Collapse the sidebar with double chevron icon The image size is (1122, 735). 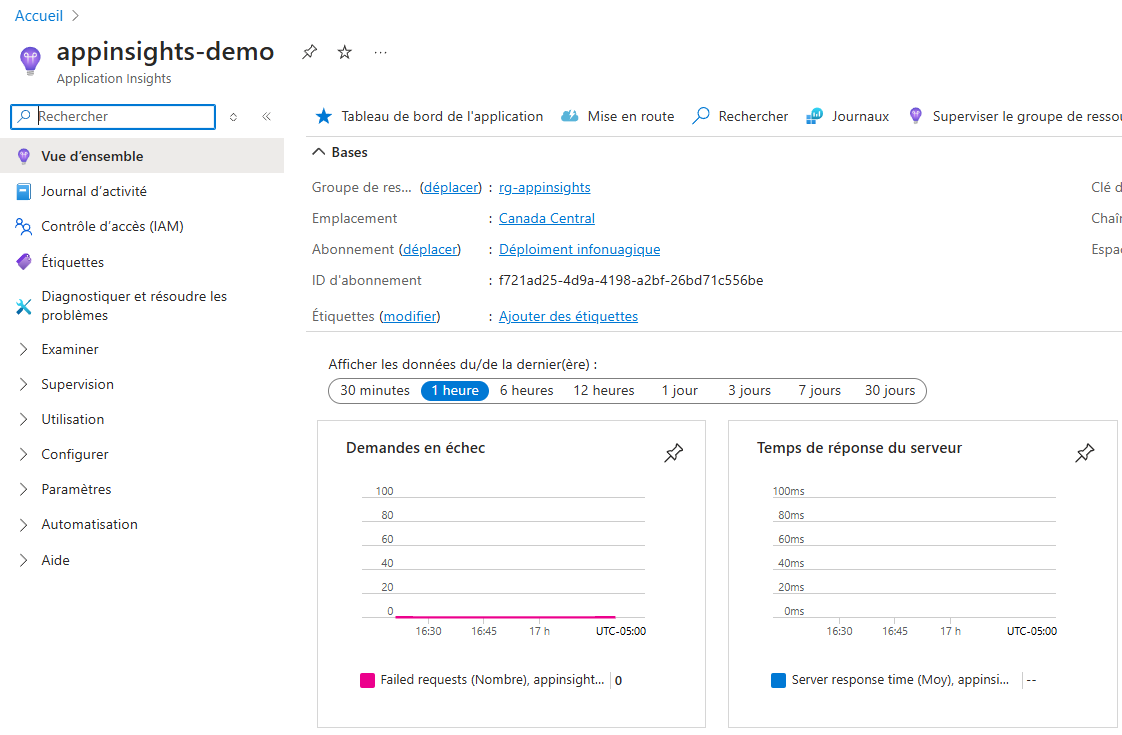(266, 116)
